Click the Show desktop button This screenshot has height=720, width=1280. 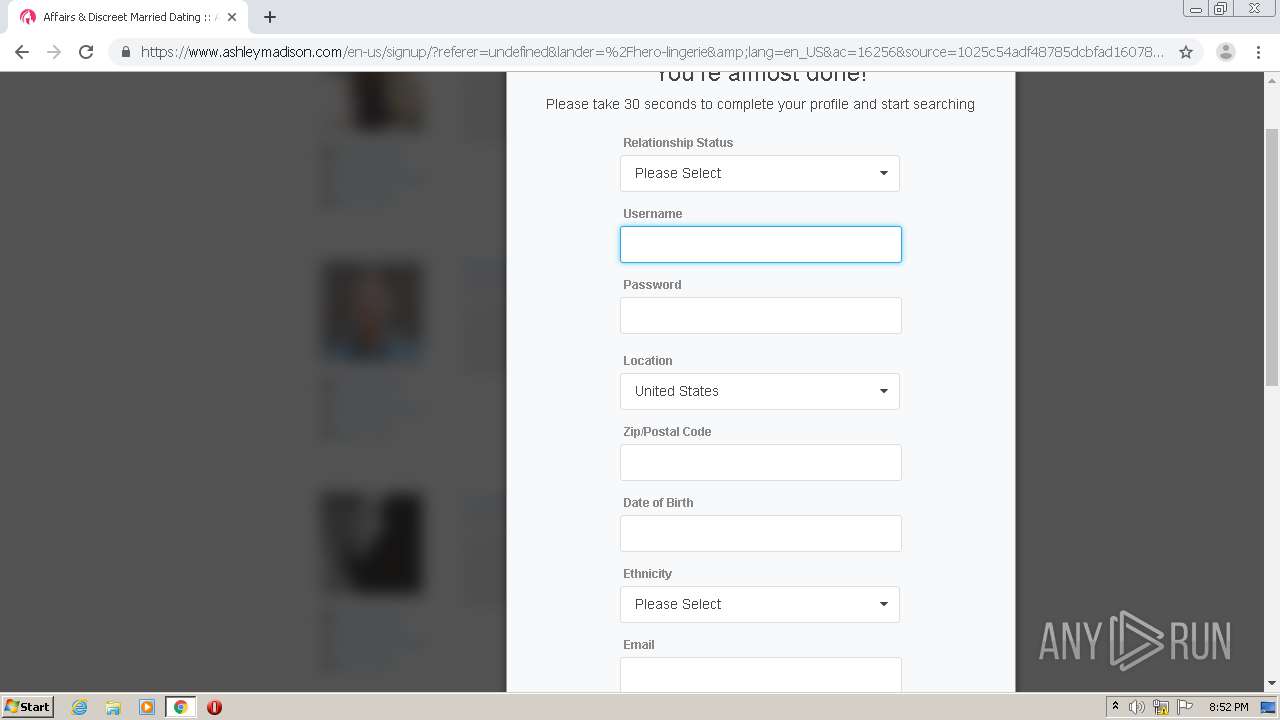[x=1269, y=707]
